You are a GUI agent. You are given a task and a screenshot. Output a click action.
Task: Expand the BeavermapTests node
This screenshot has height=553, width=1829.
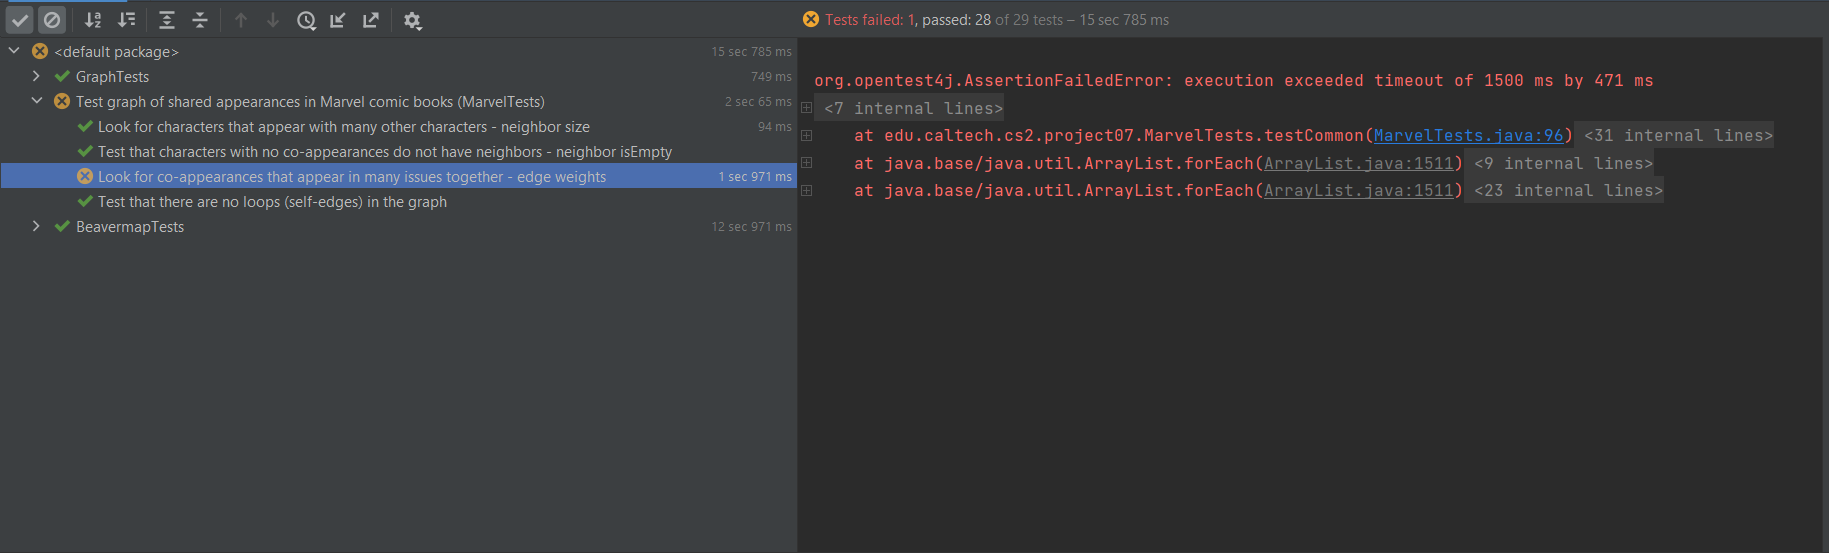36,226
